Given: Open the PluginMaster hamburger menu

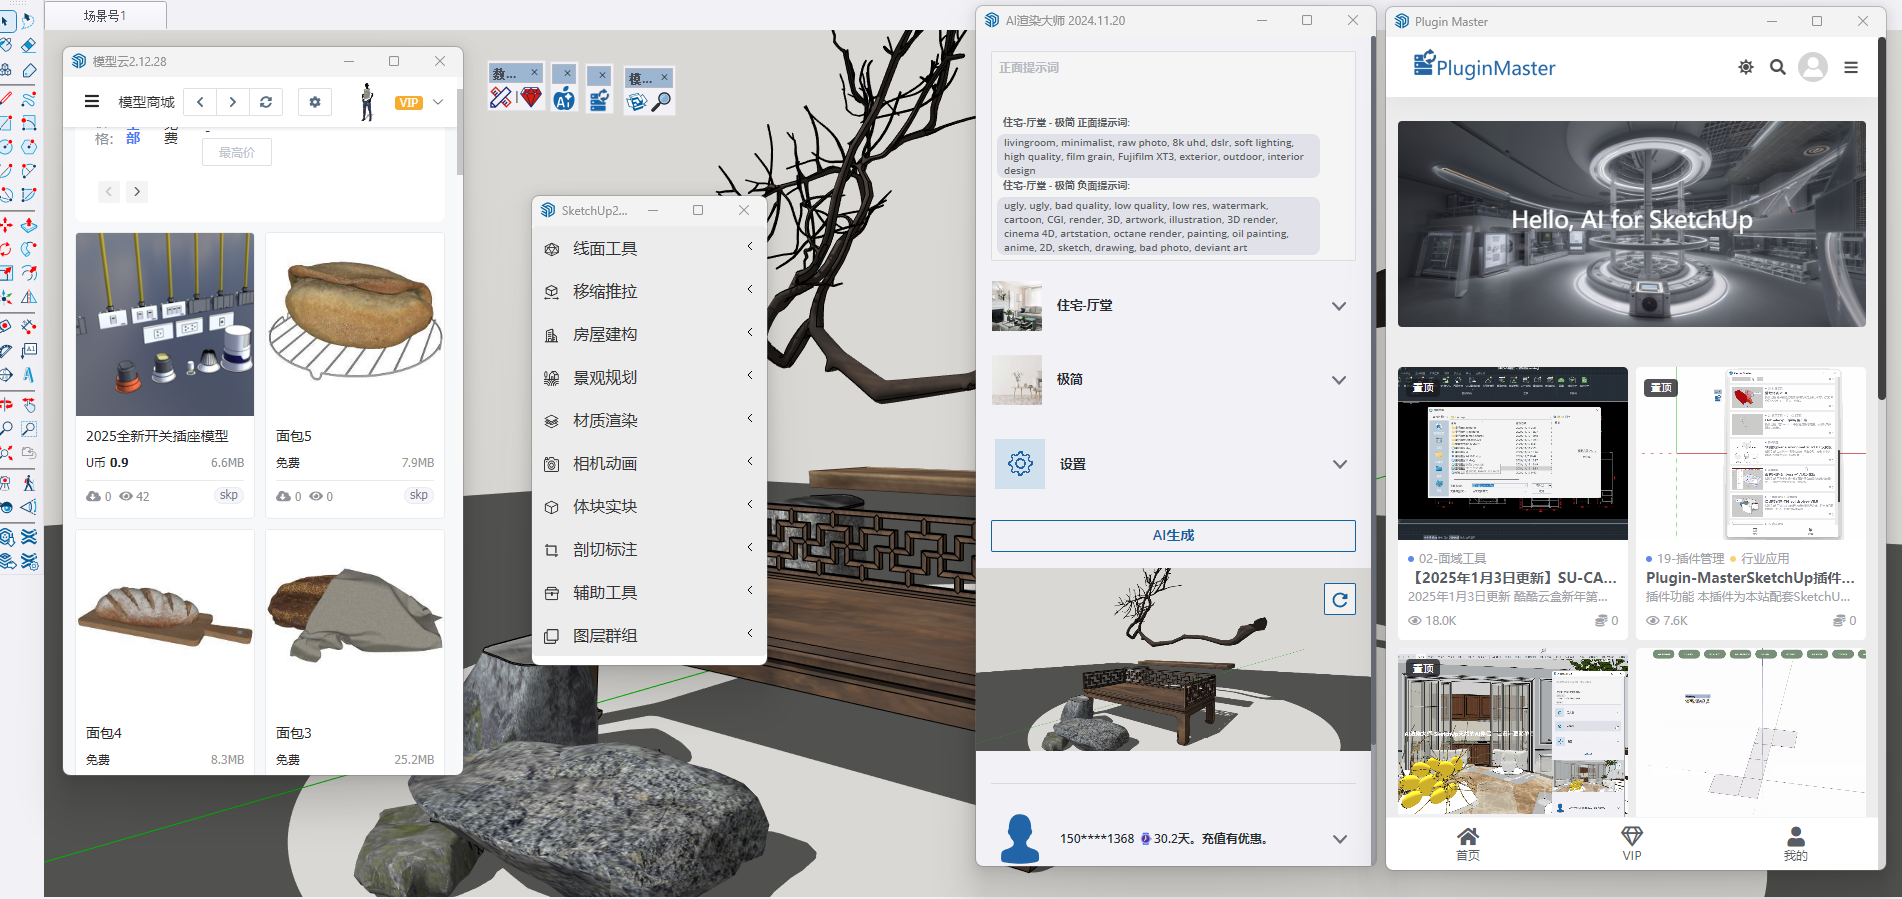Looking at the screenshot, I should coord(1851,67).
